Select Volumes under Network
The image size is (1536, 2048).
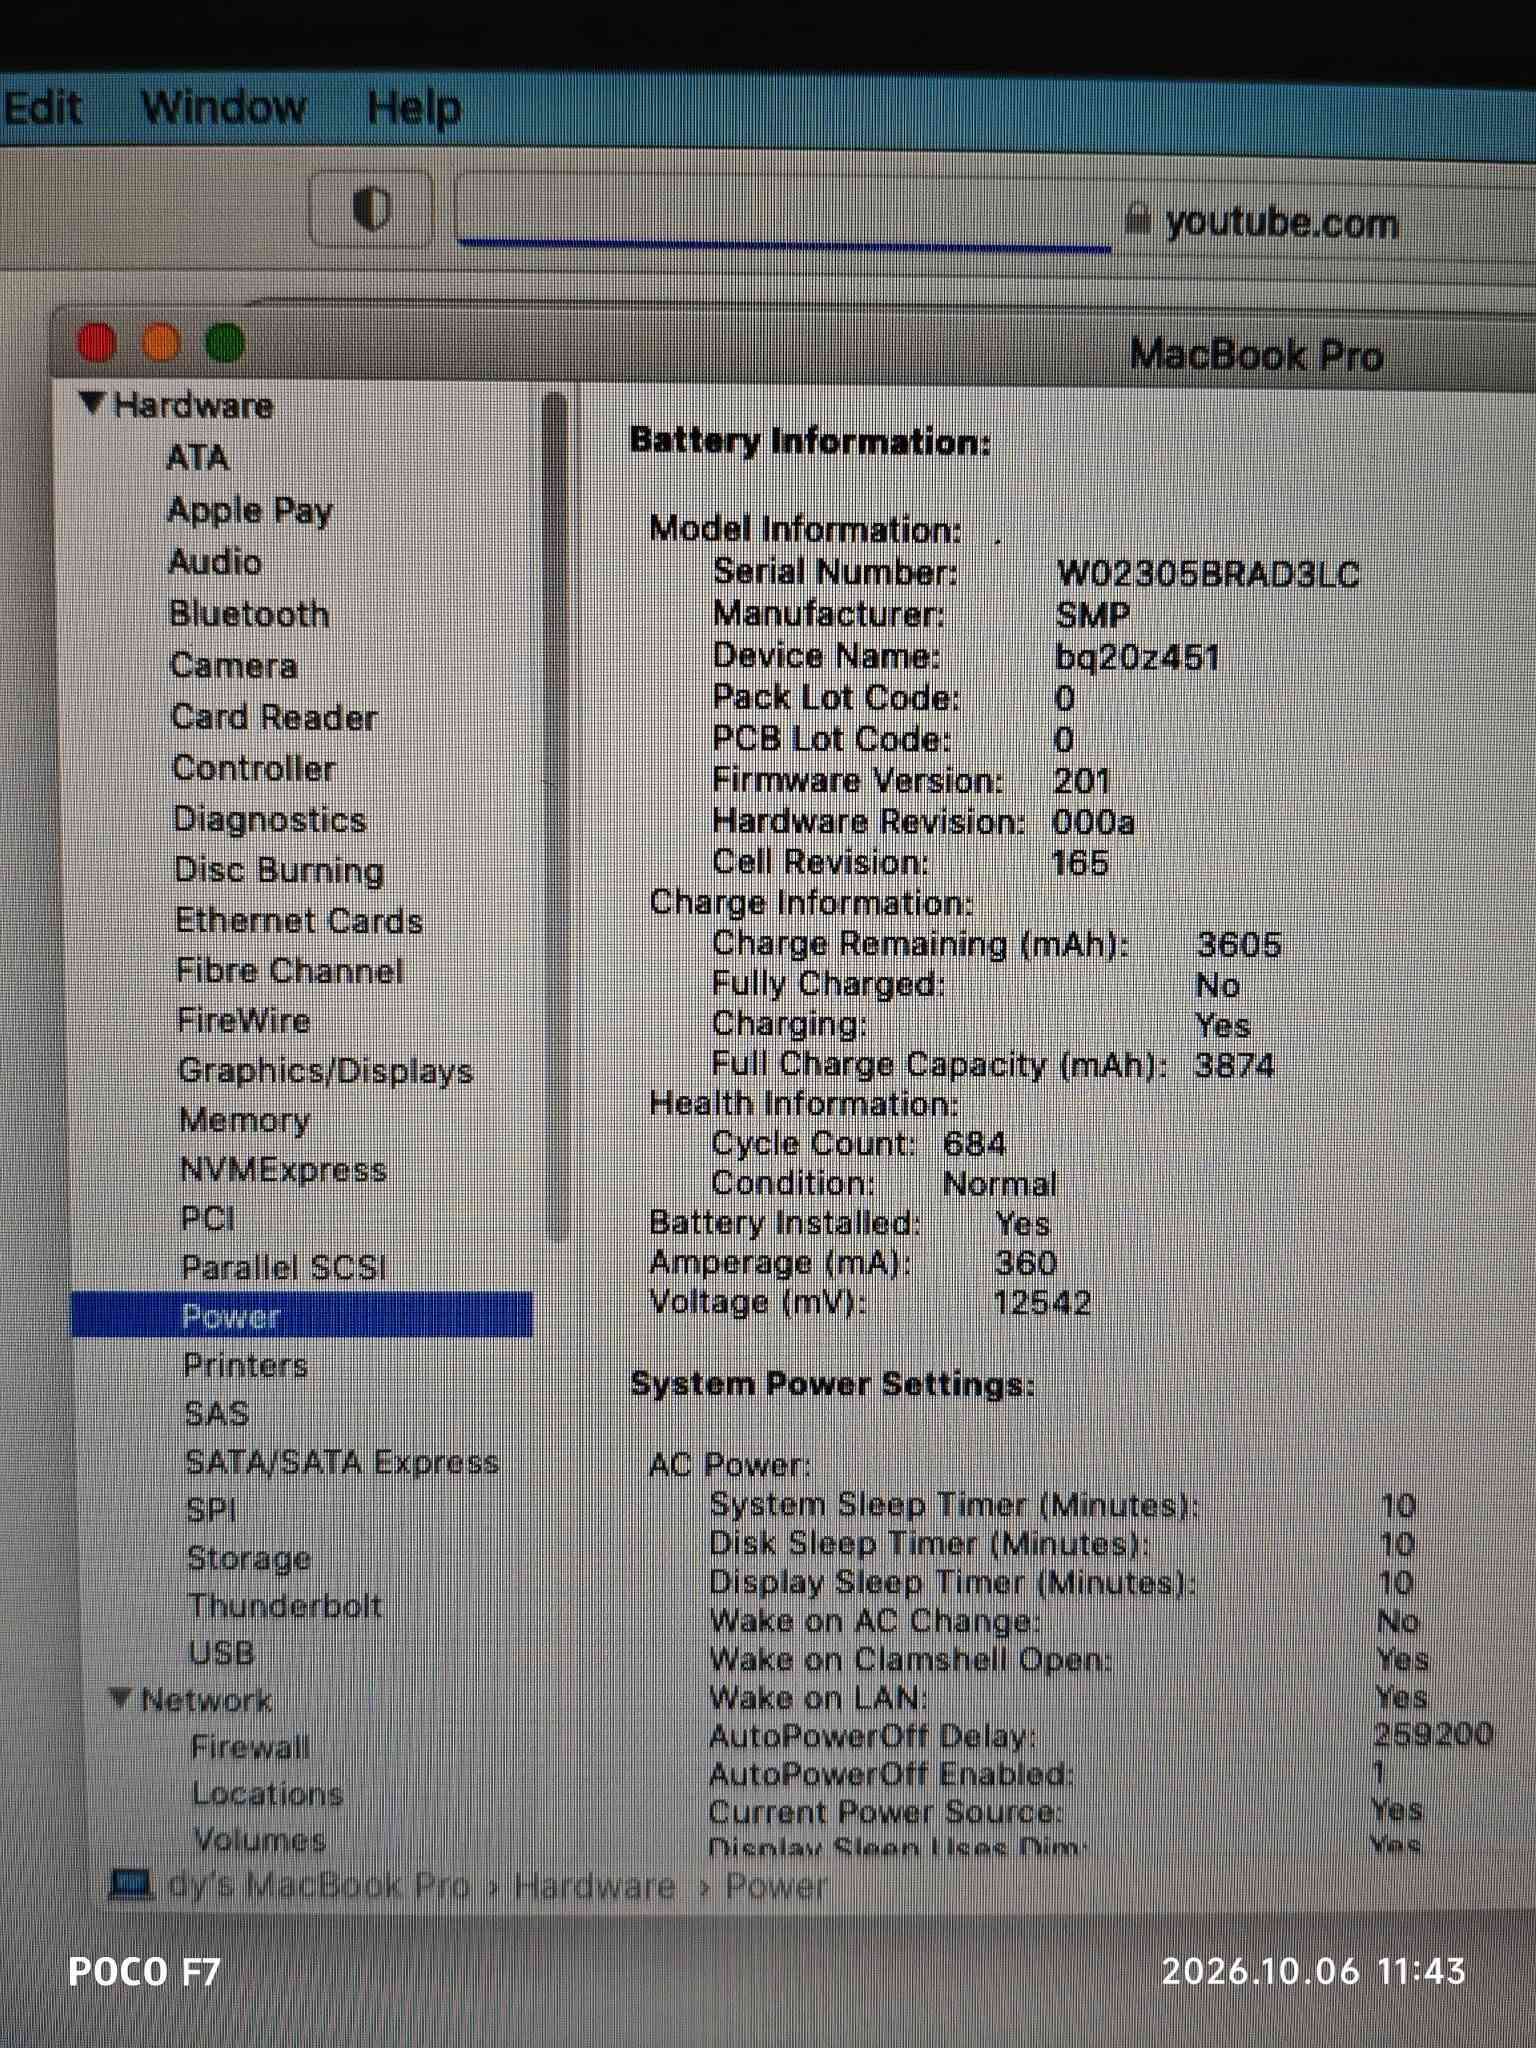click(261, 1839)
